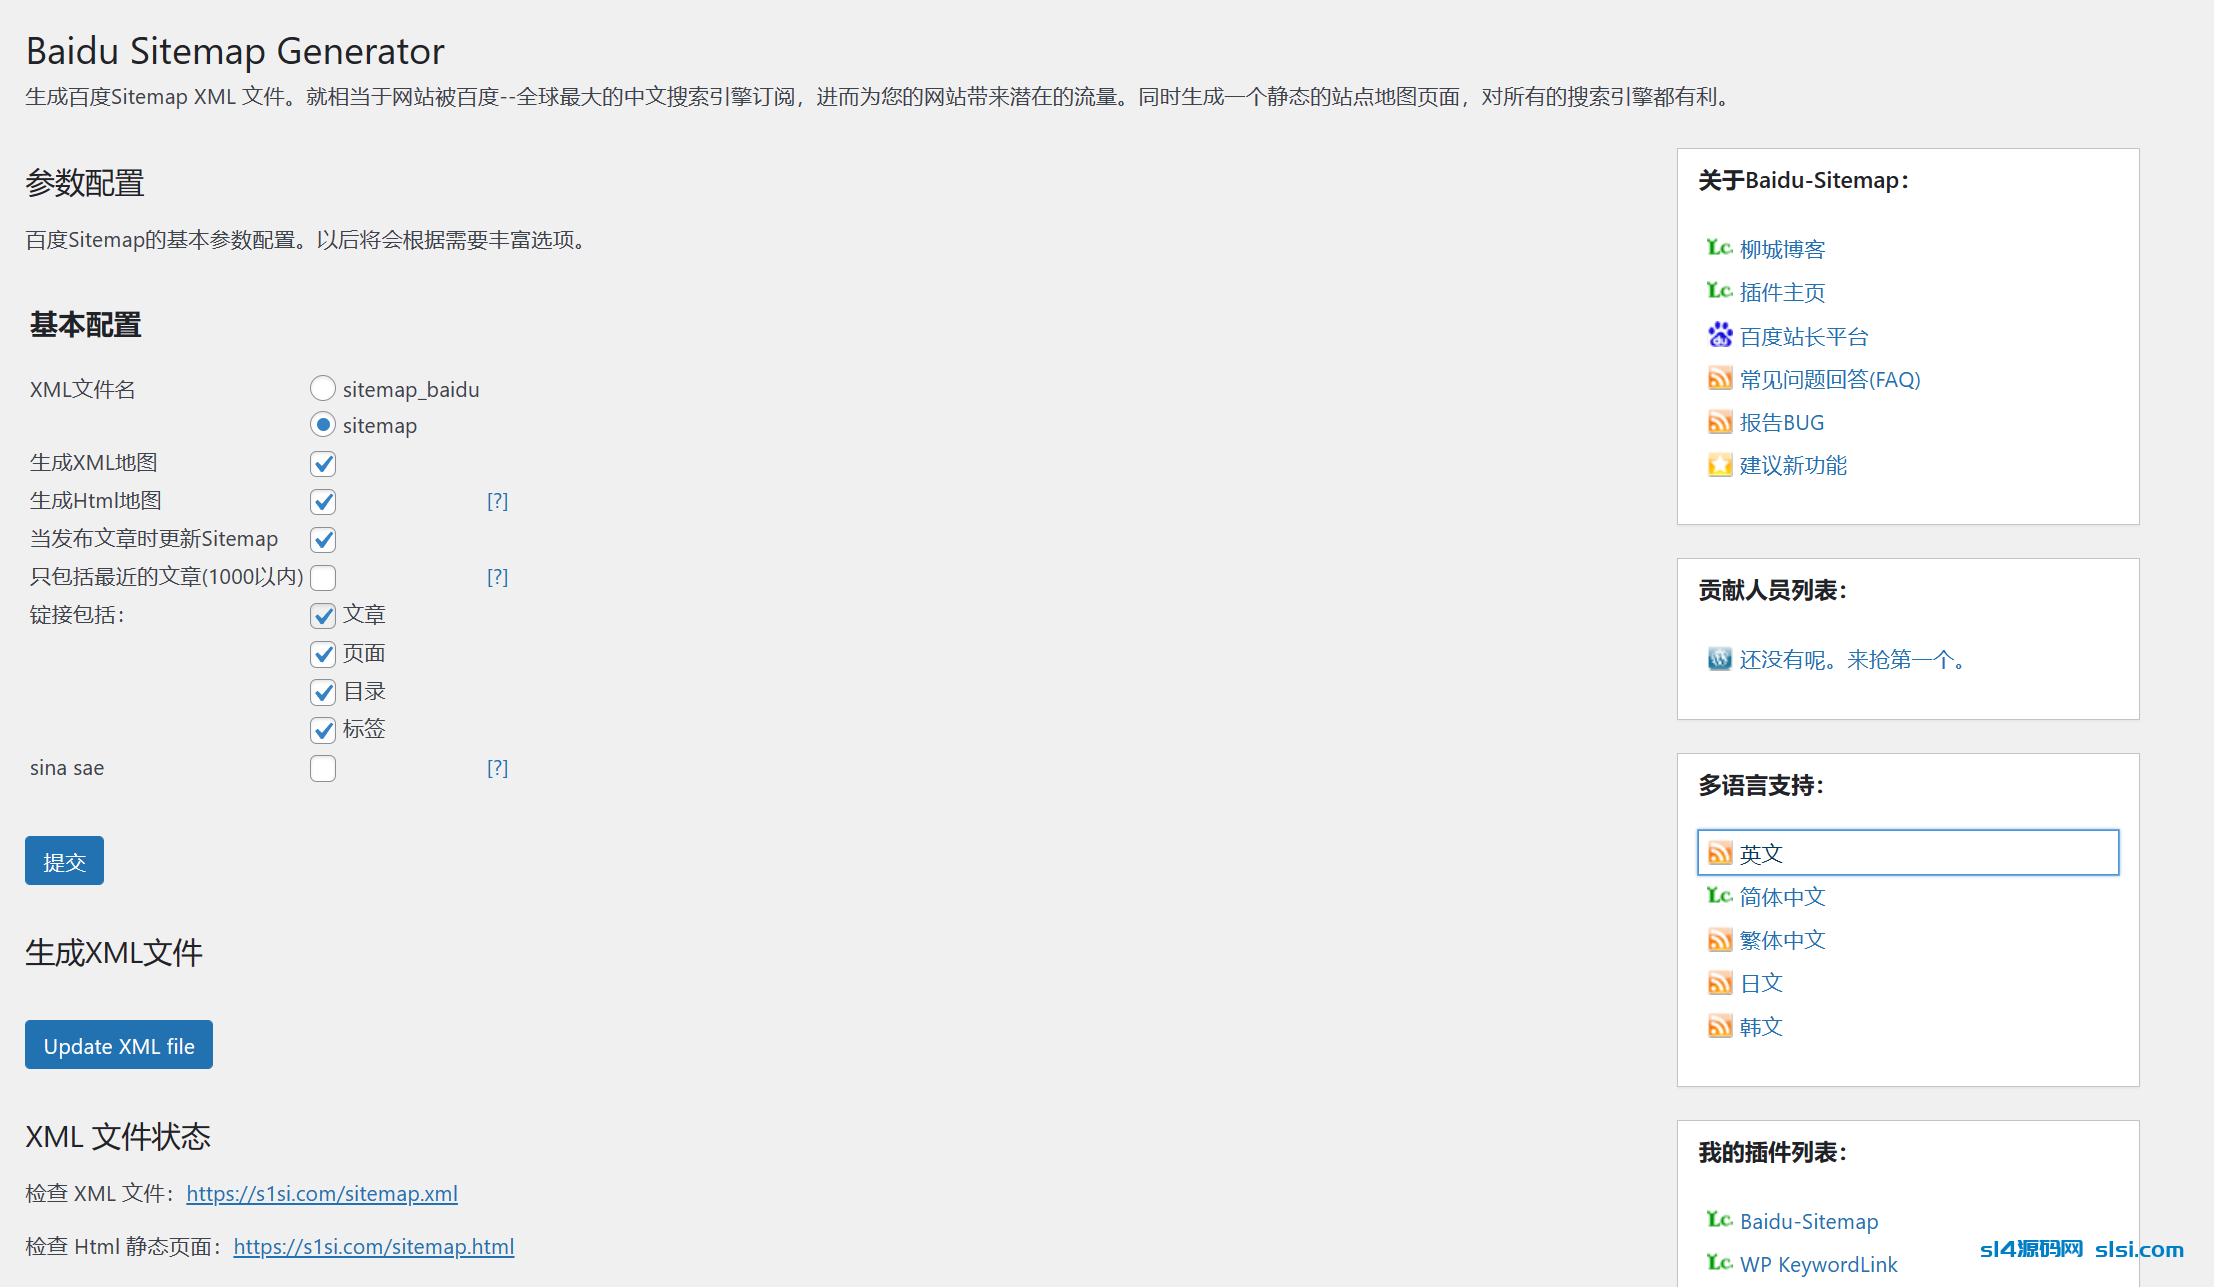
Task: Open the Baidu-Sitemap plugin link
Action: coord(1809,1221)
